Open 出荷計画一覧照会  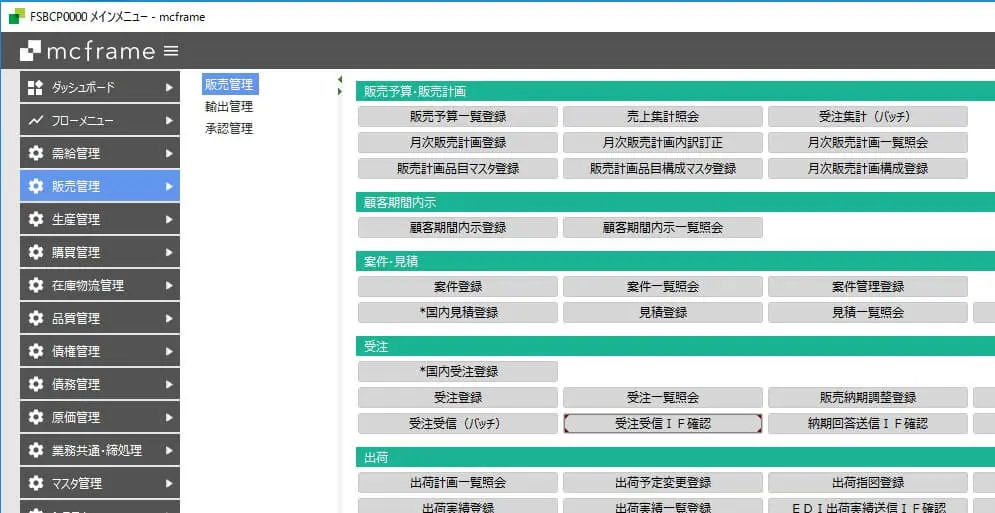(458, 483)
